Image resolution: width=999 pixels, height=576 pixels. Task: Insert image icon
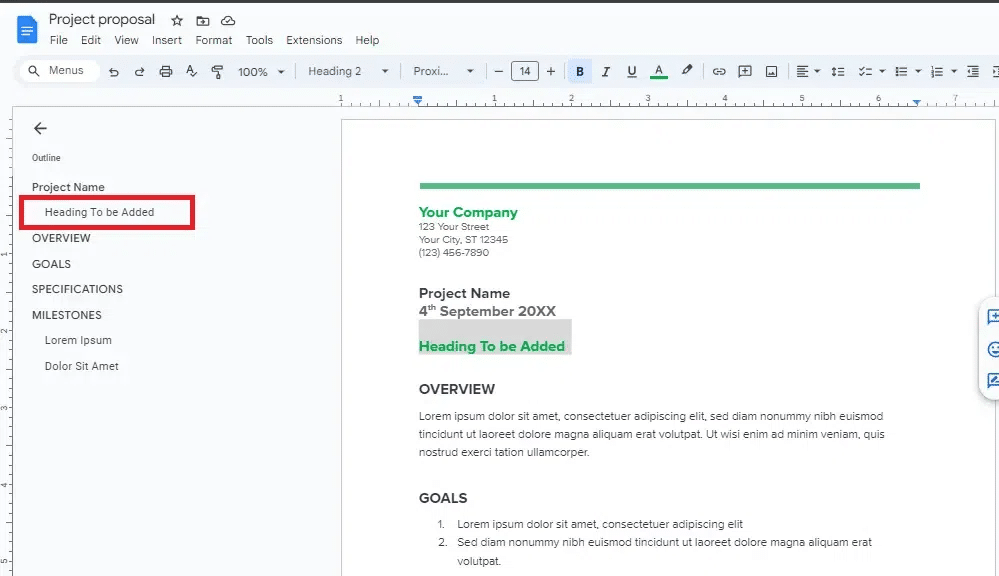pos(772,71)
